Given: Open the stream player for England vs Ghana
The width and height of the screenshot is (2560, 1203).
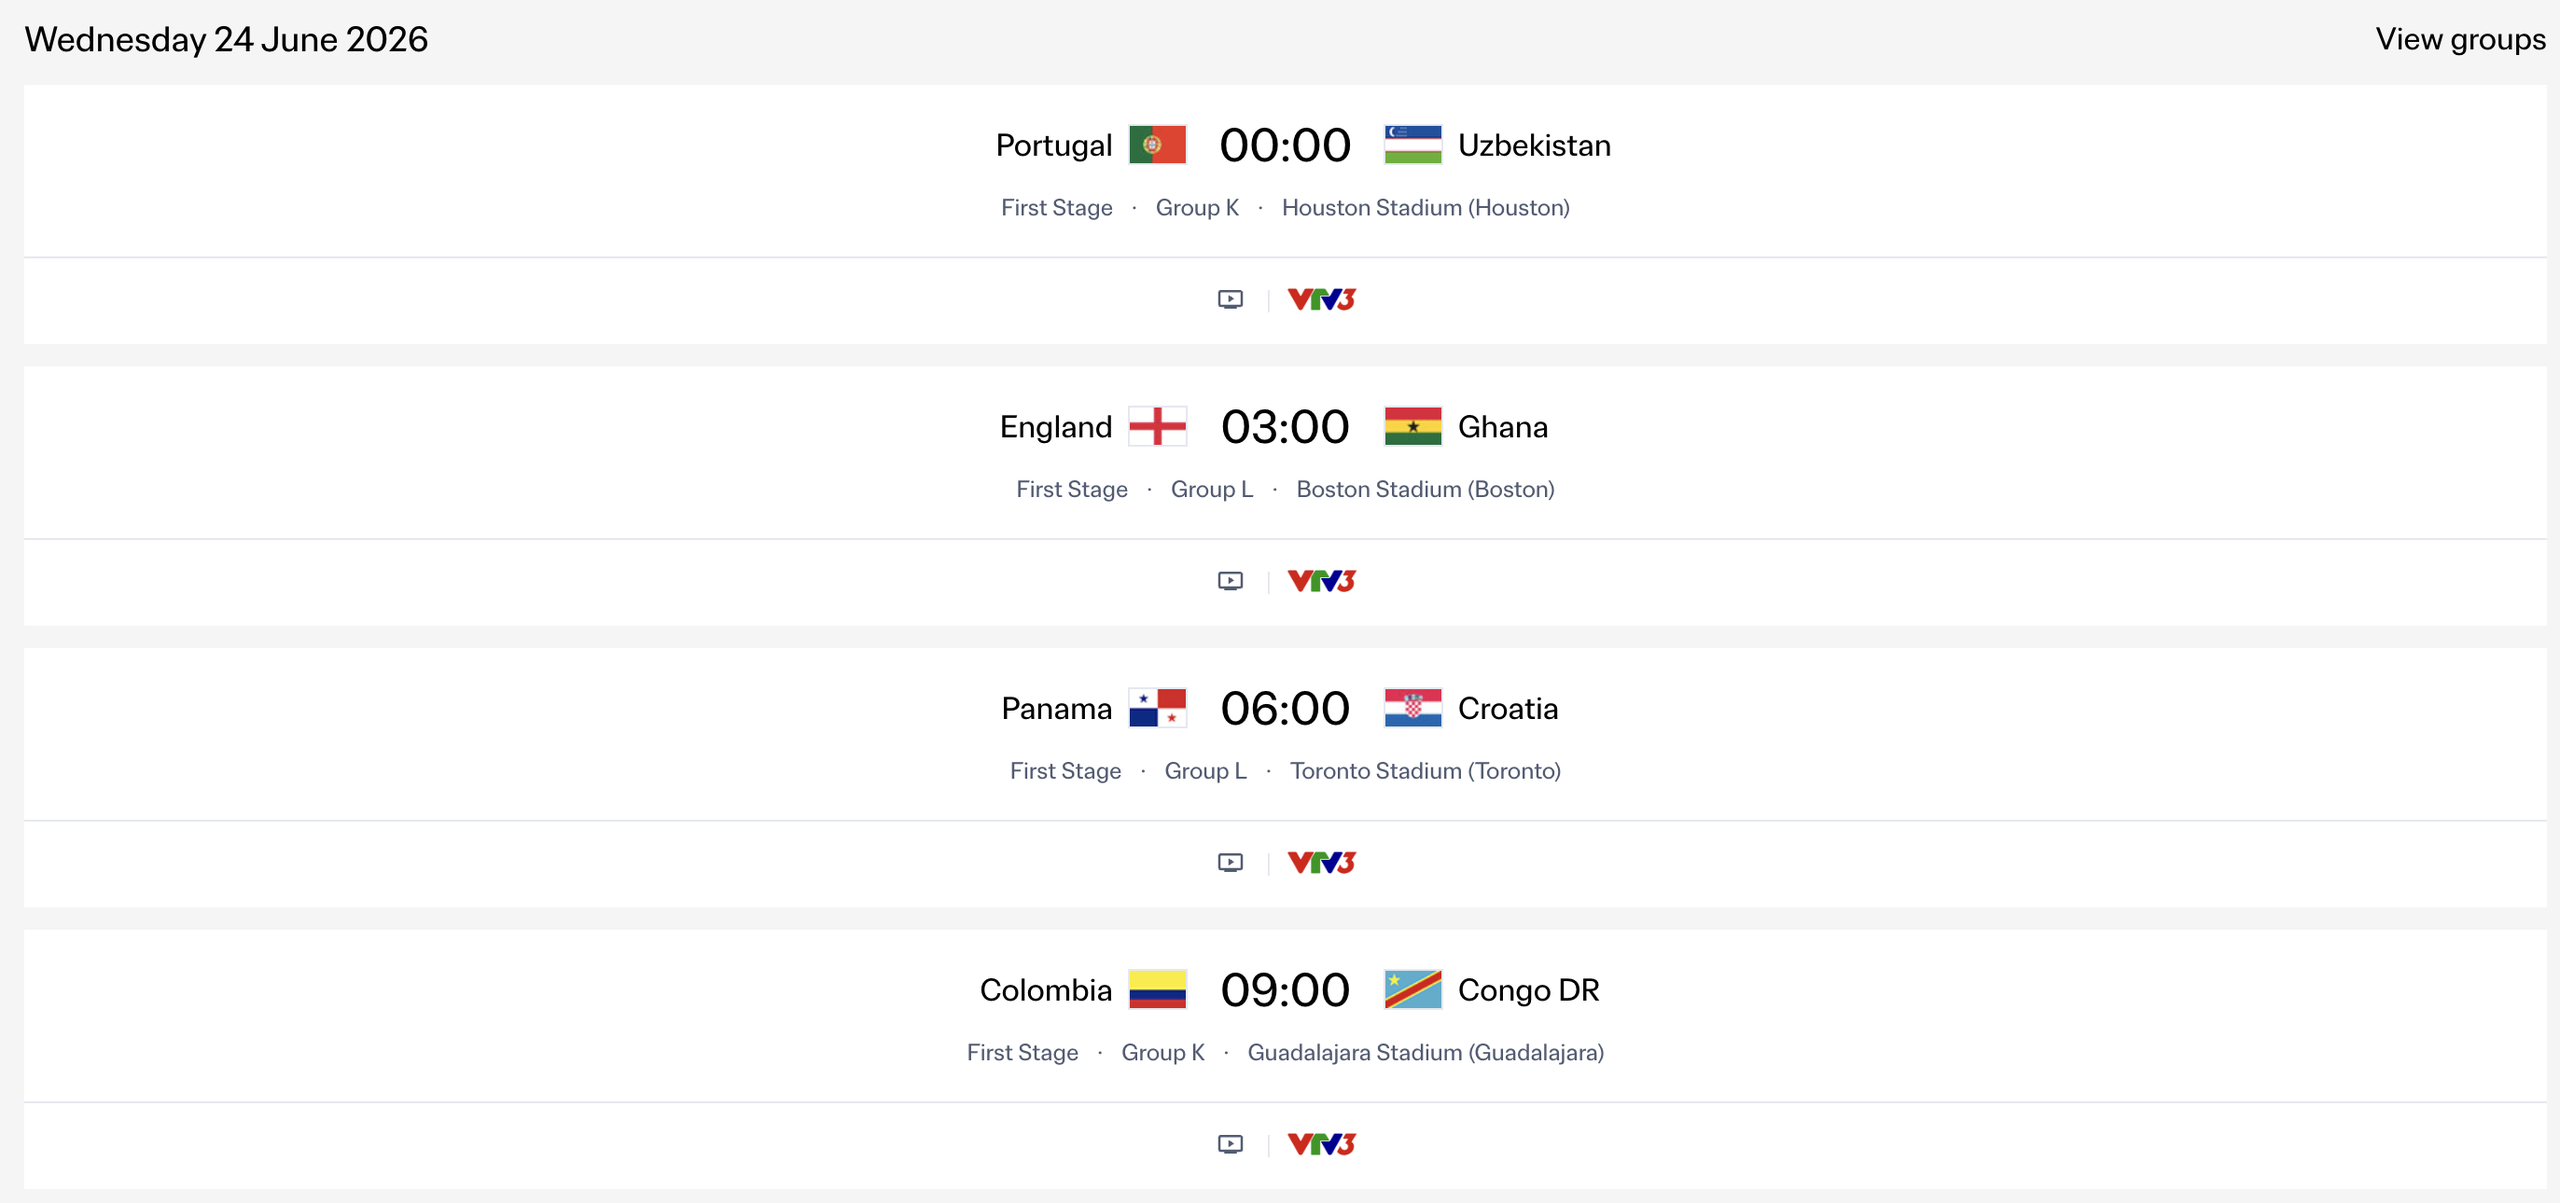Looking at the screenshot, I should click(1229, 580).
